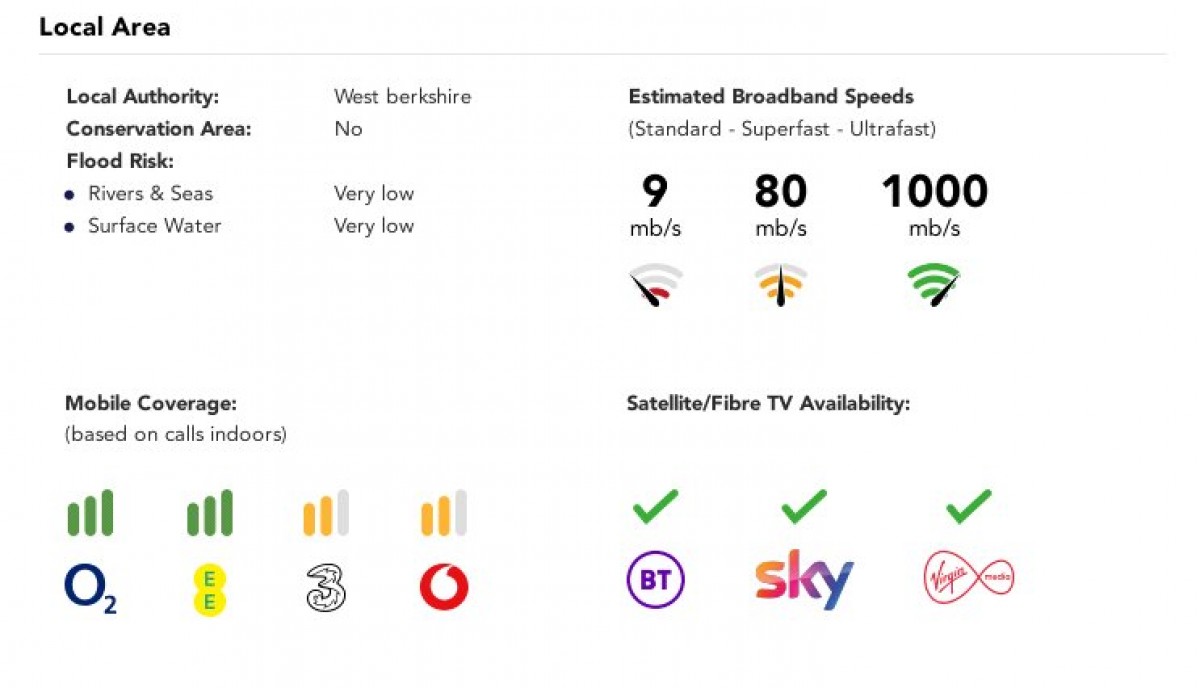1200x688 pixels.
Task: Click the green ultrafast speed gauge icon
Action: pyautogui.click(x=934, y=285)
